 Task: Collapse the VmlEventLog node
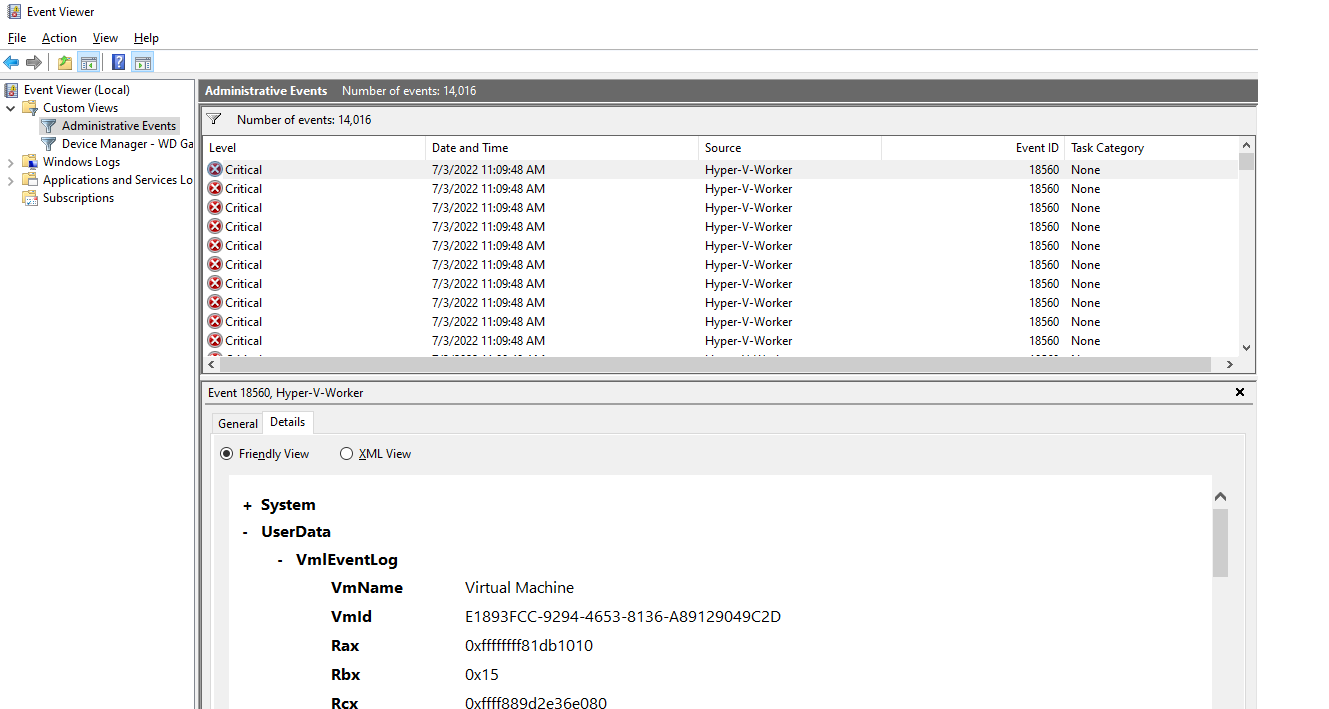tap(280, 560)
